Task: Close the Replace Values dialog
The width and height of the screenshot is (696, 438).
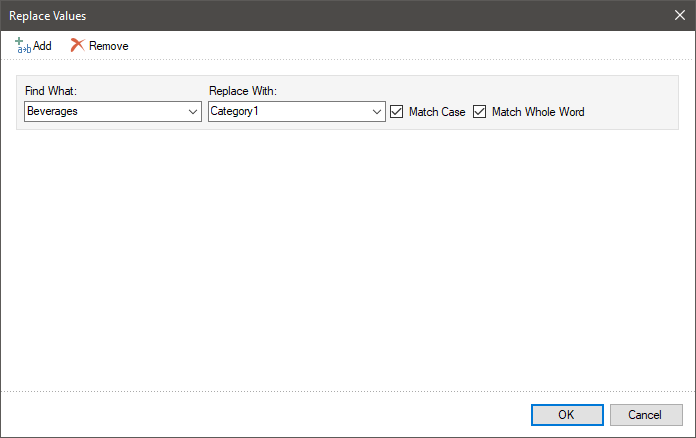Action: (679, 15)
